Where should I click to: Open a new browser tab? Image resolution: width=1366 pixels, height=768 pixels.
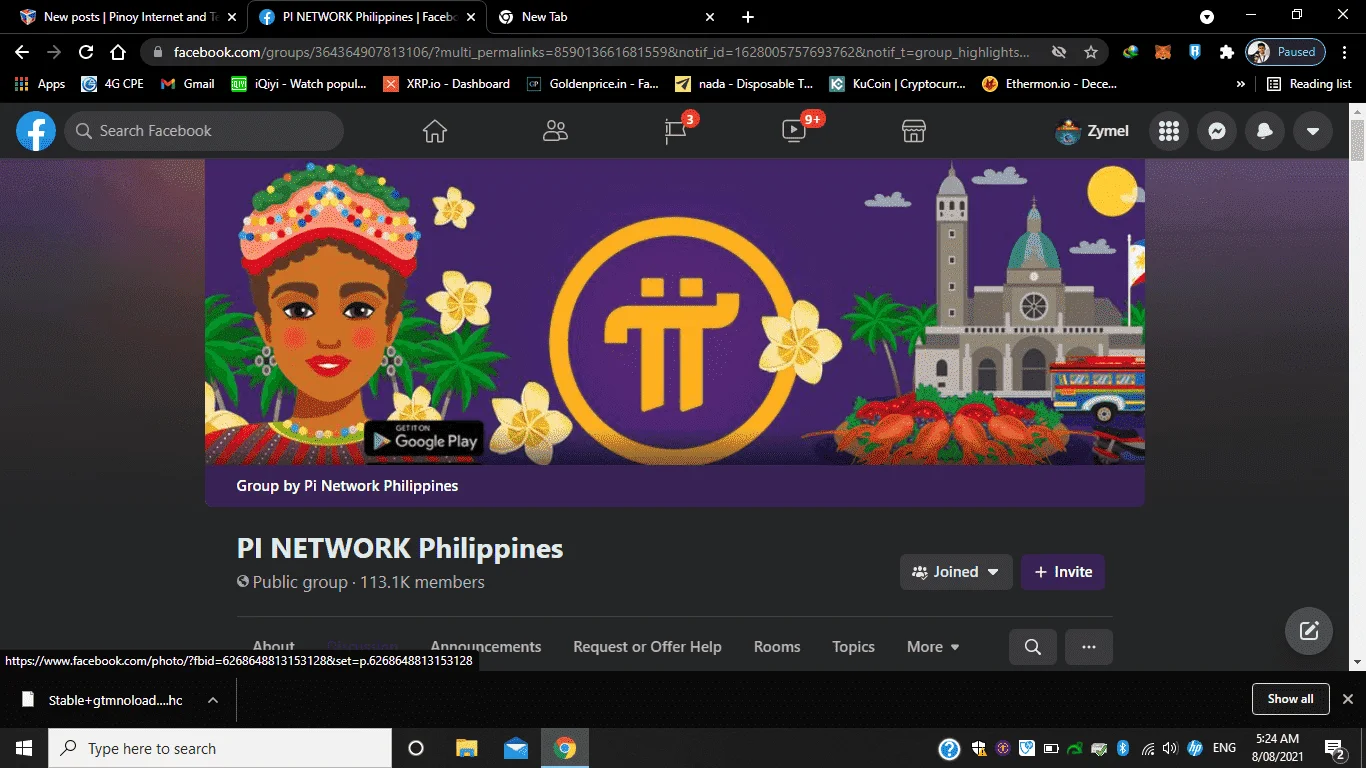click(748, 17)
